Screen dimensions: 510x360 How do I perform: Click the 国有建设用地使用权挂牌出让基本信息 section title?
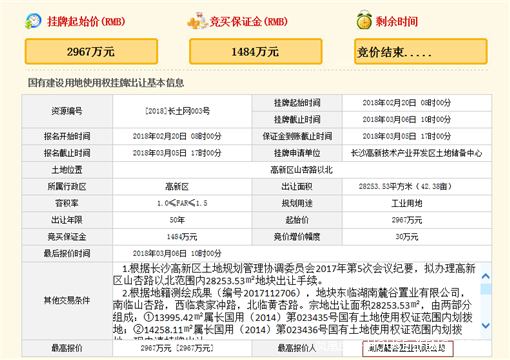[x=106, y=83]
